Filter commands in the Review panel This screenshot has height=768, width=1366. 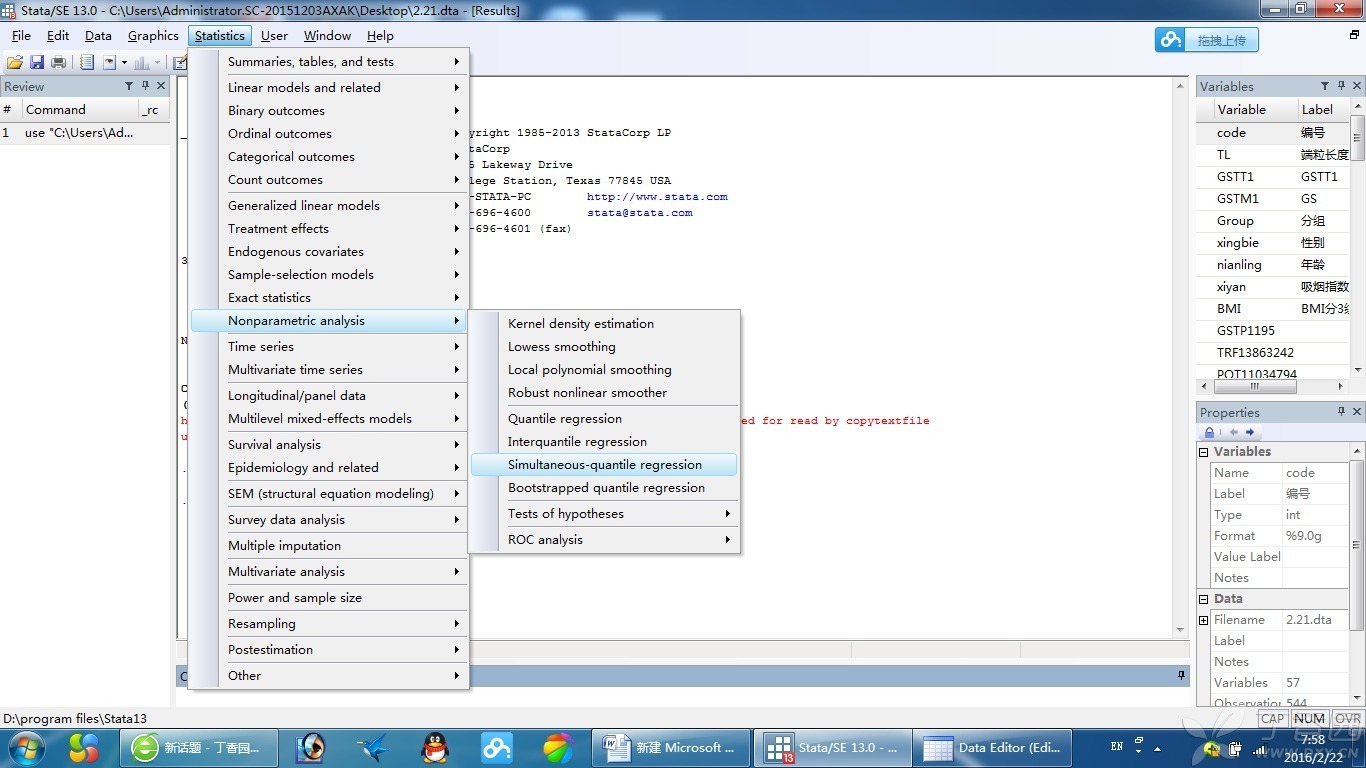pyautogui.click(x=128, y=86)
